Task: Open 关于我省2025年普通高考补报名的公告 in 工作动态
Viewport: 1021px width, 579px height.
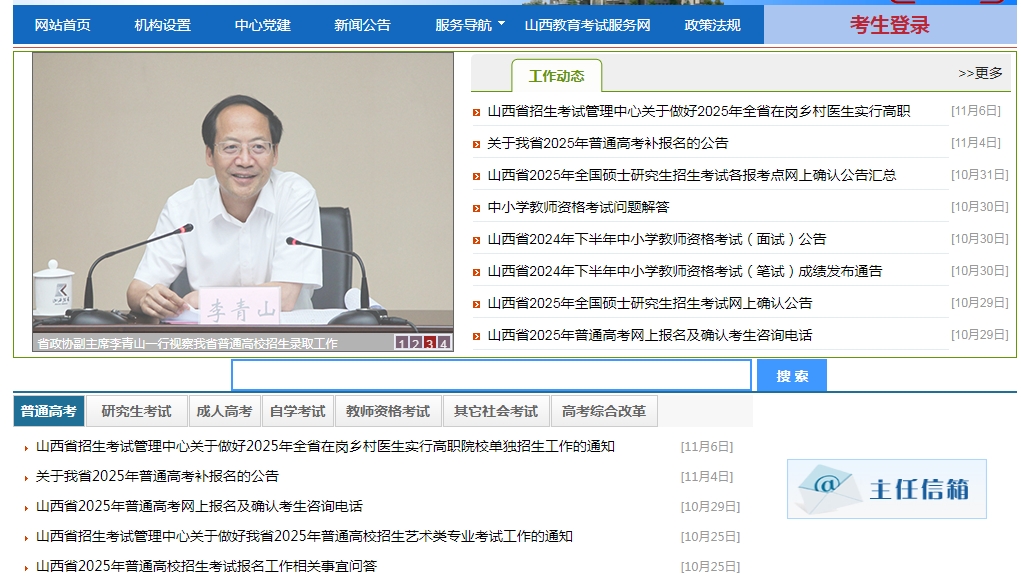Action: click(x=607, y=143)
